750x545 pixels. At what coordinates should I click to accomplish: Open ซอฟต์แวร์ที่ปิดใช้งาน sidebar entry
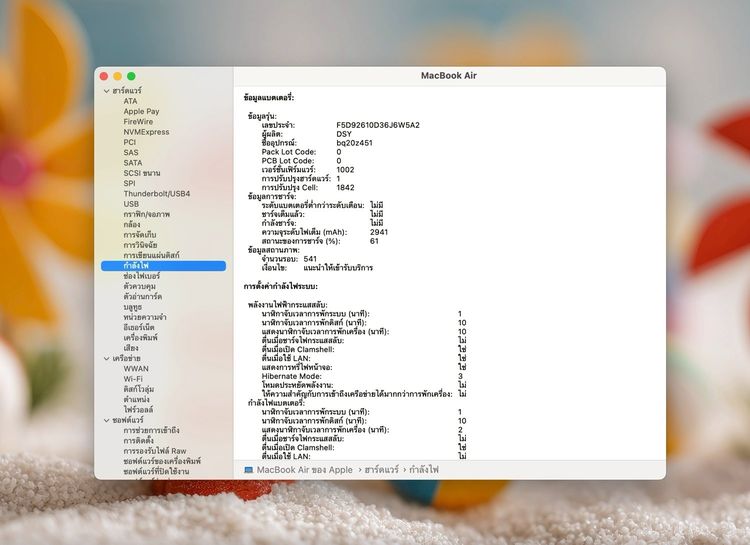point(156,472)
